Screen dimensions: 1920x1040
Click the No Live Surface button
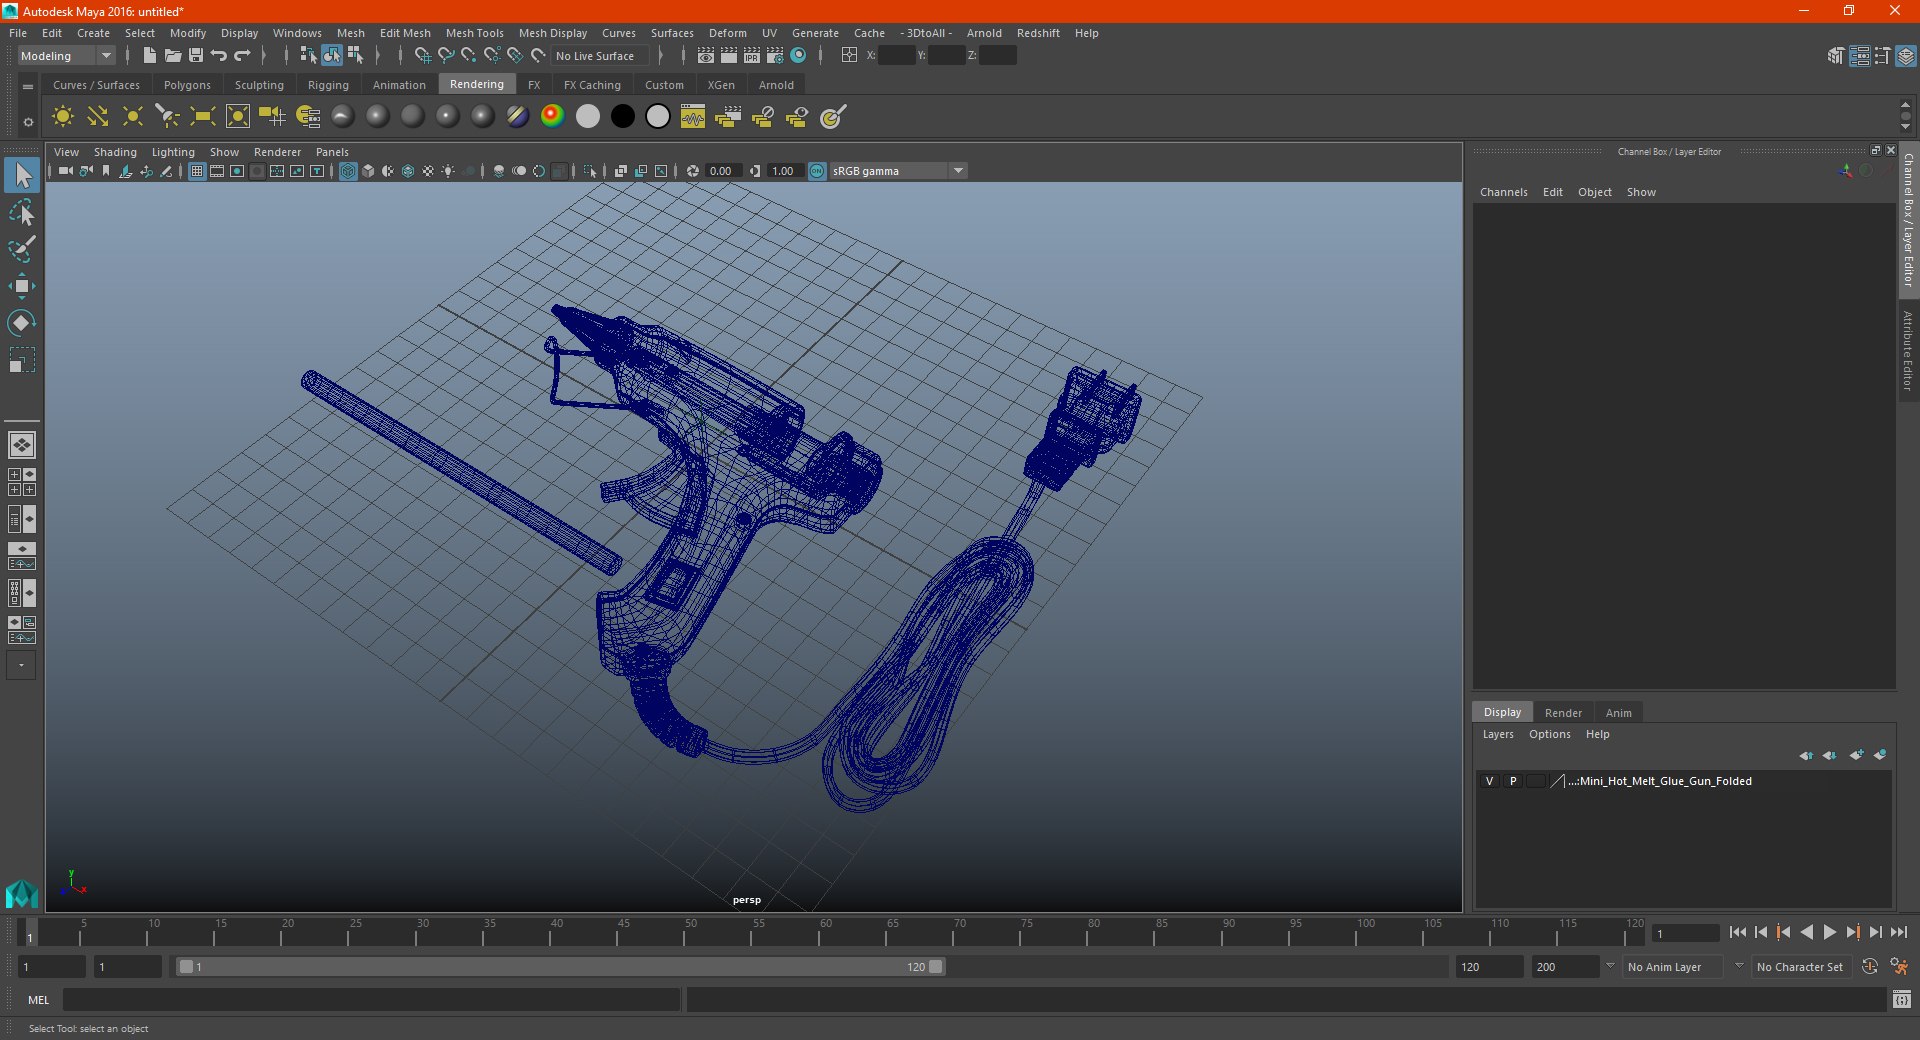[595, 56]
